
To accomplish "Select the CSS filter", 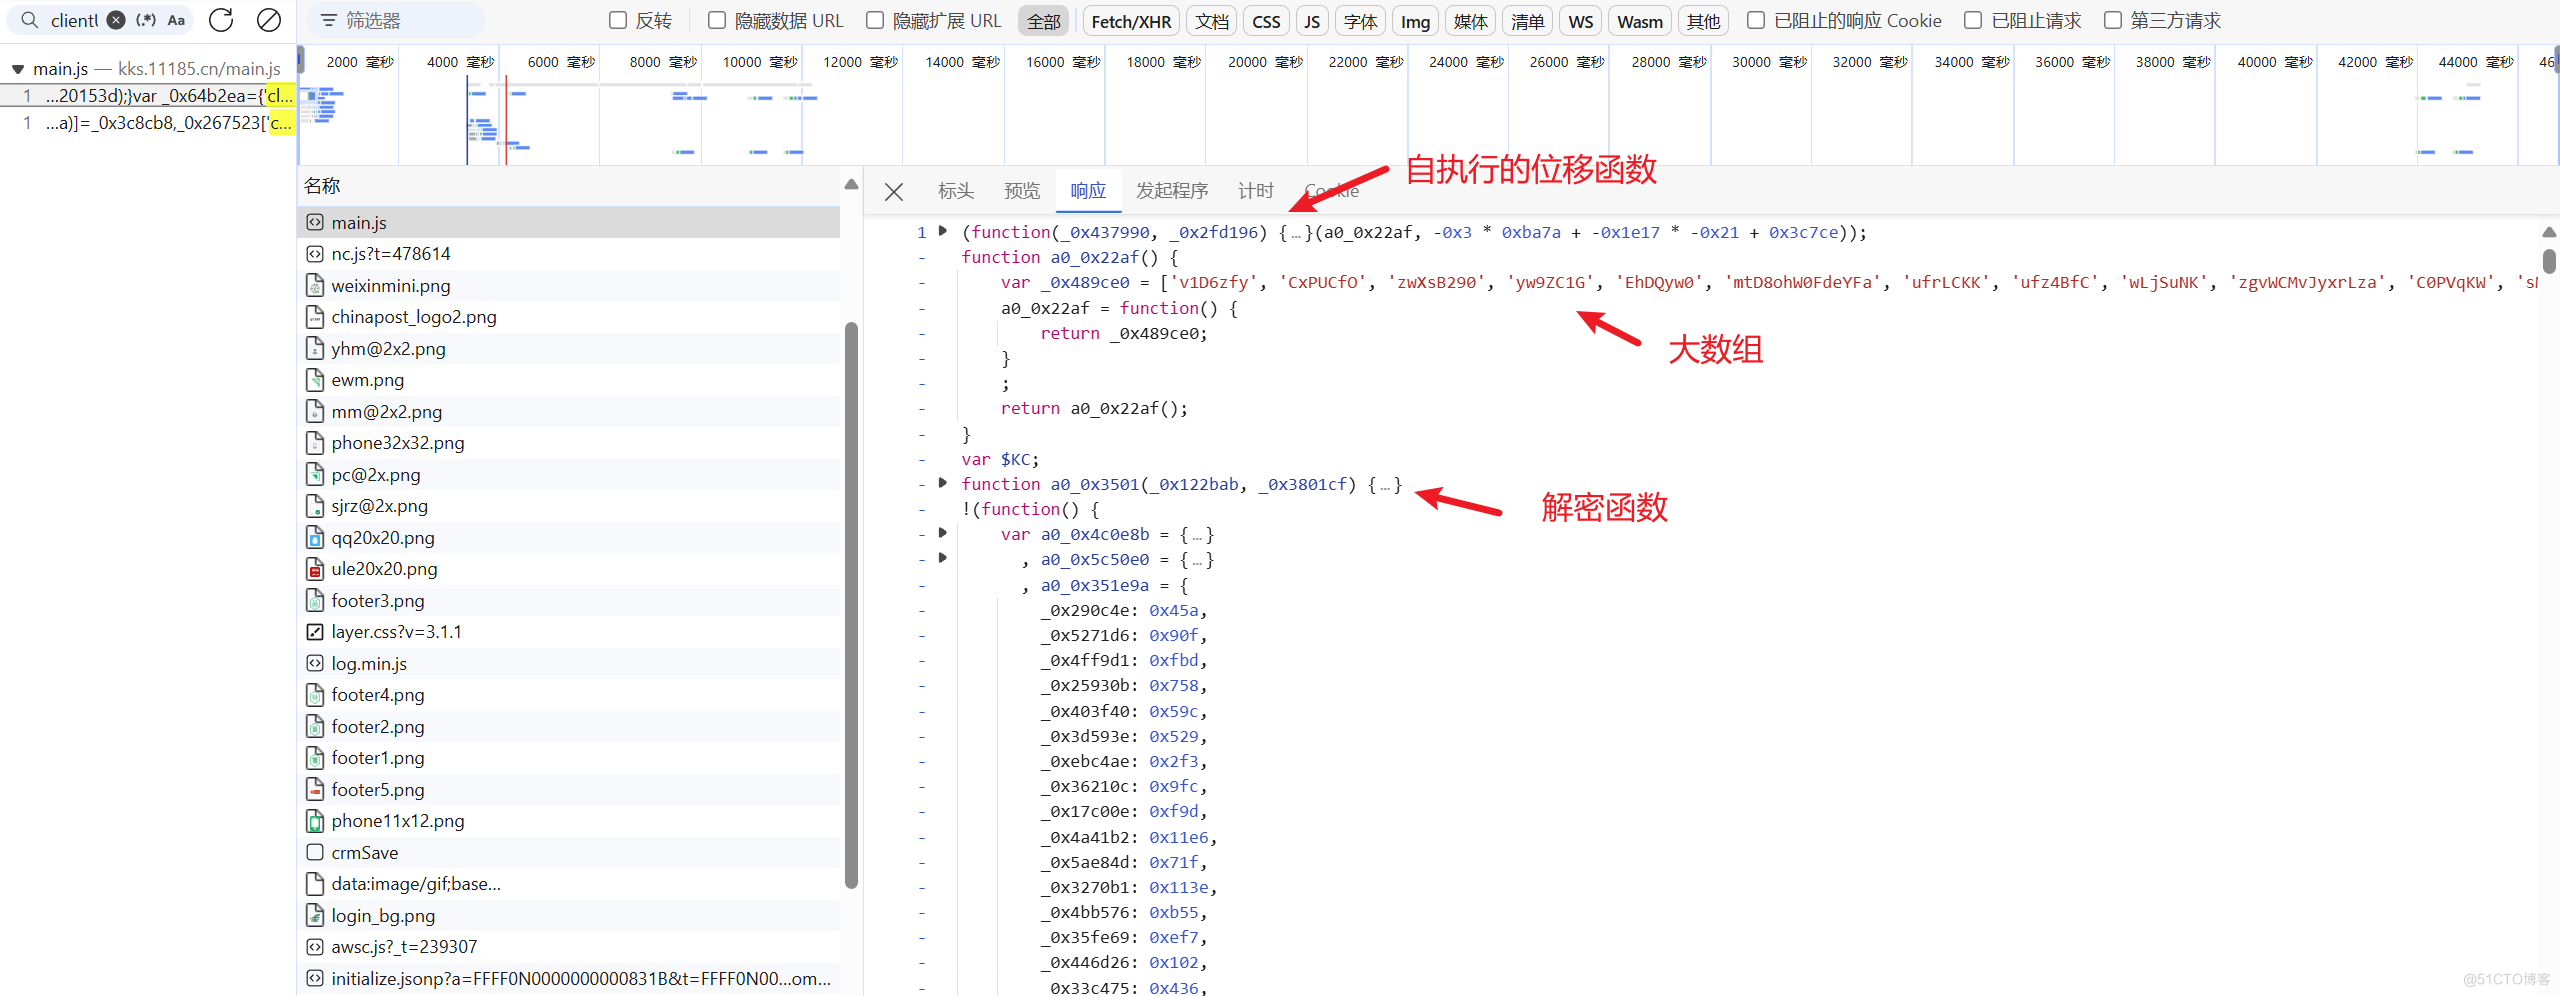I will [x=1266, y=21].
